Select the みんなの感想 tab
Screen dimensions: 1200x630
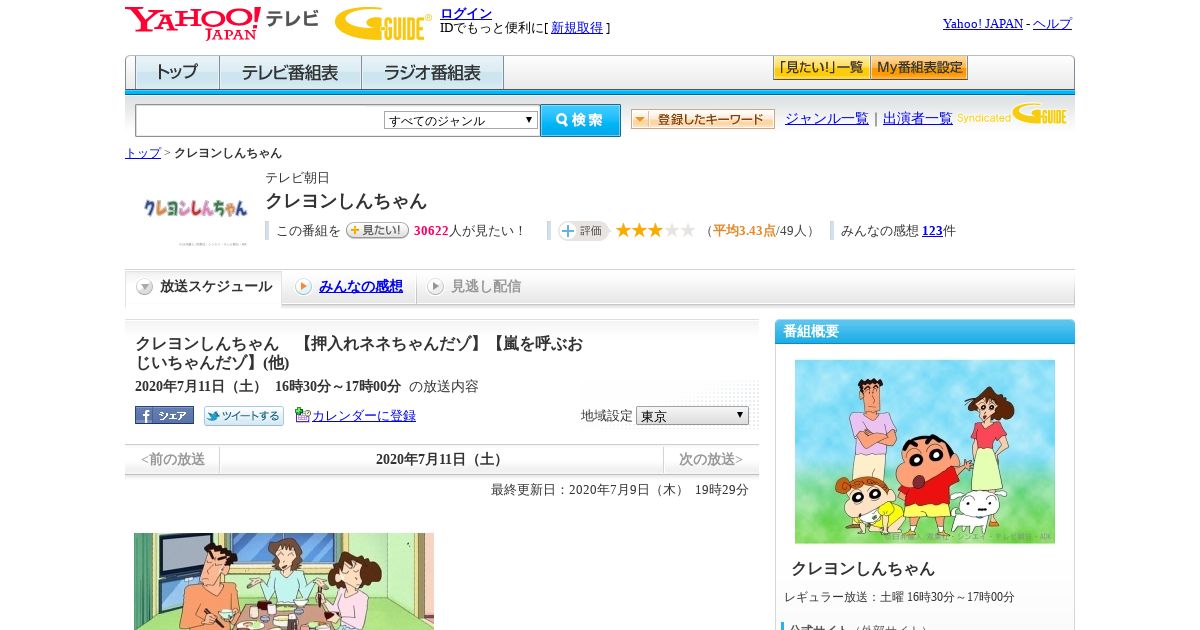pyautogui.click(x=349, y=287)
